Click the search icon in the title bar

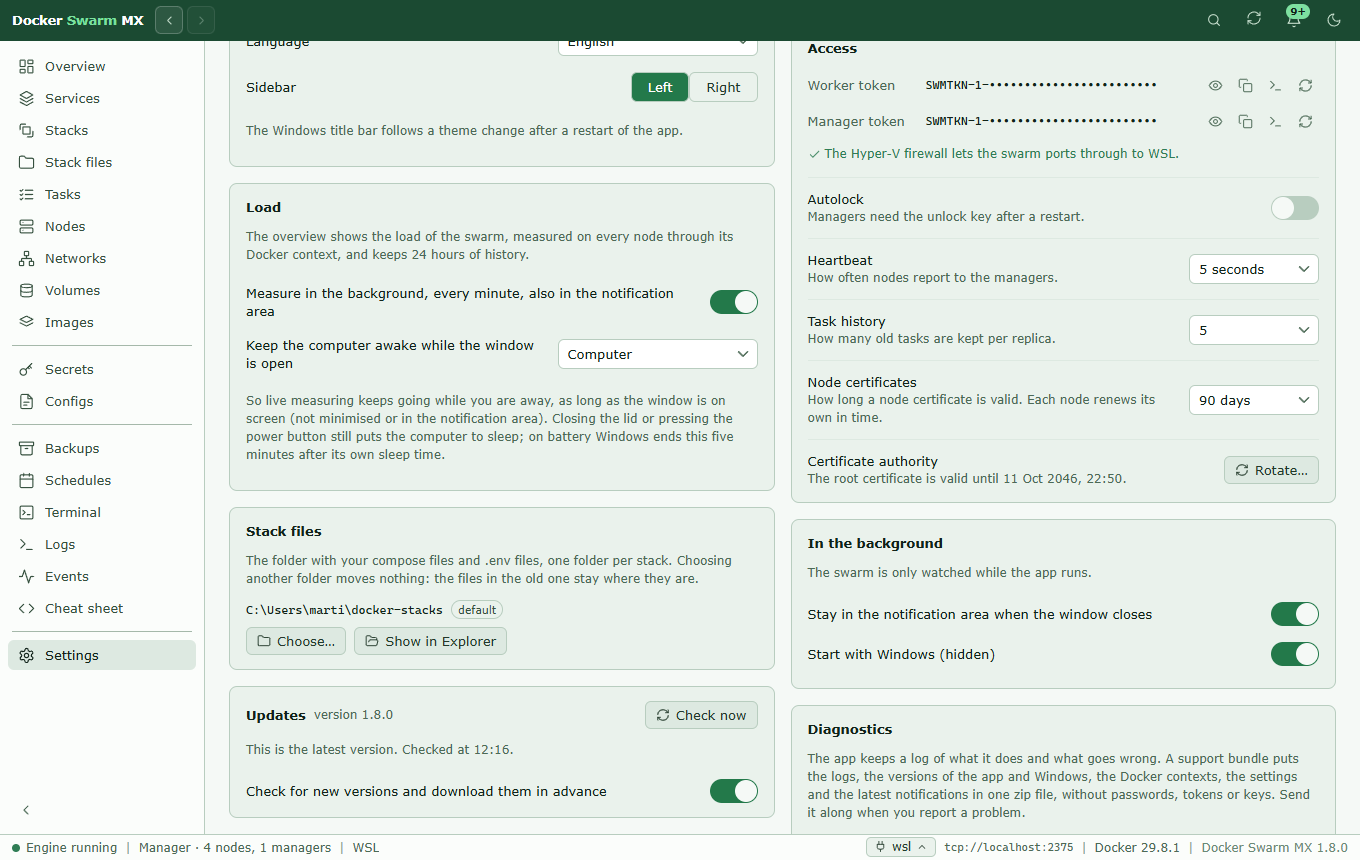tap(1214, 20)
